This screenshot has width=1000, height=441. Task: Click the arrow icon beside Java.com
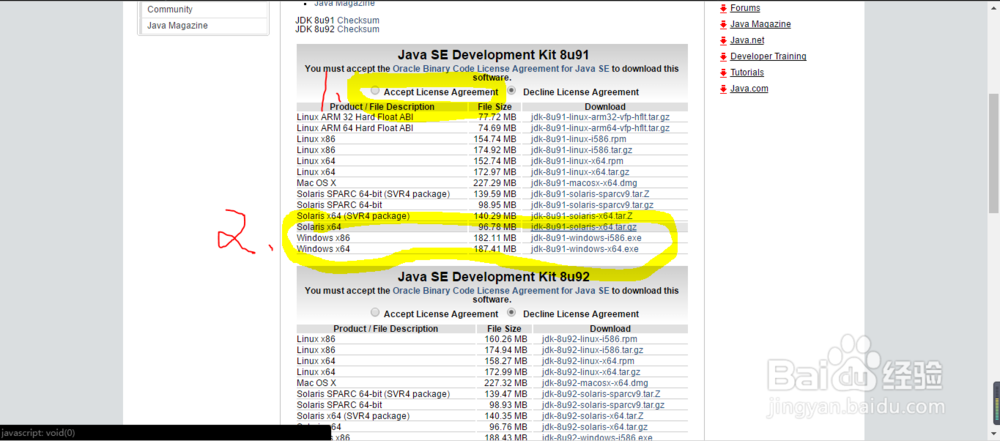pos(723,89)
